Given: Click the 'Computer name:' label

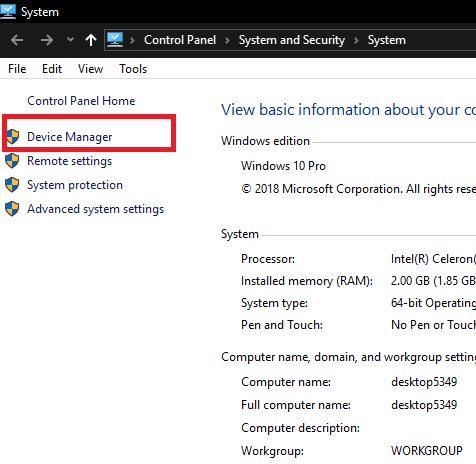Looking at the screenshot, I should click(x=286, y=382).
